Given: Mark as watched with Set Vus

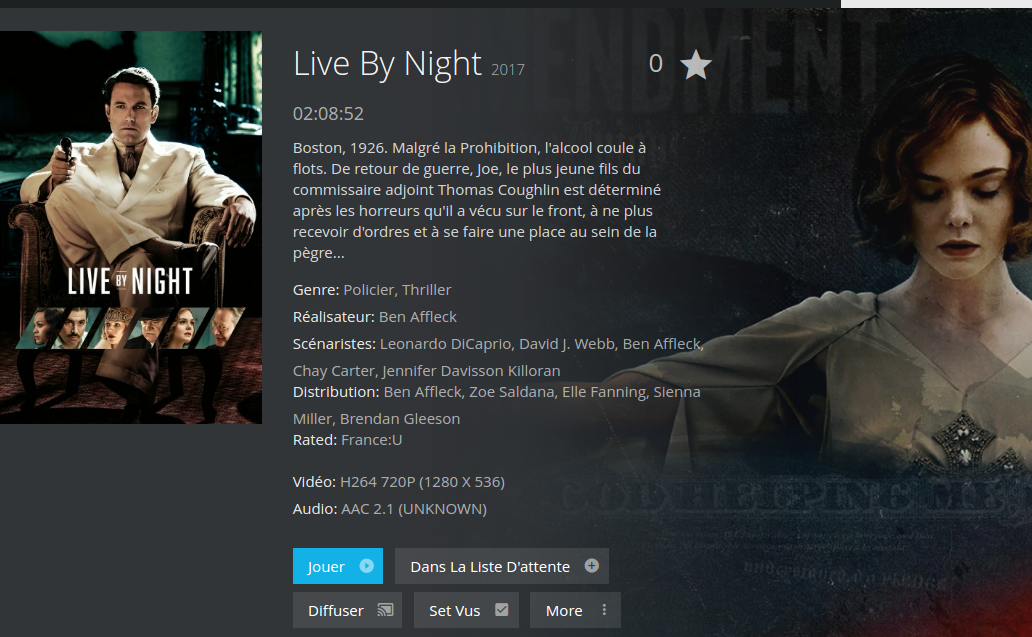Looking at the screenshot, I should pyautogui.click(x=467, y=610).
